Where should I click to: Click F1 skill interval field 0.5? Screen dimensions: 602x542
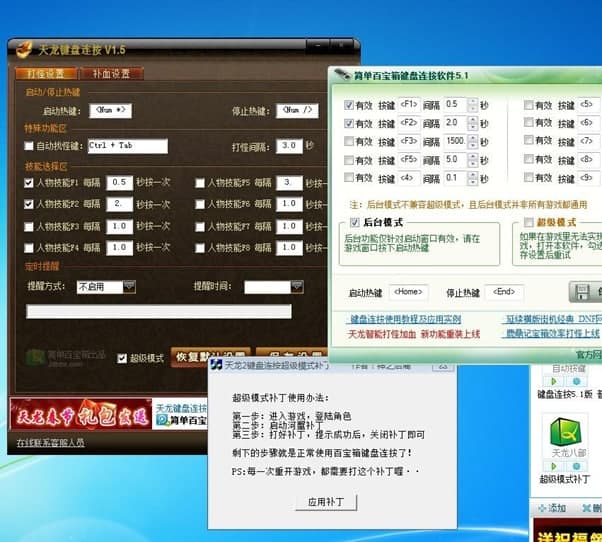[x=120, y=183]
